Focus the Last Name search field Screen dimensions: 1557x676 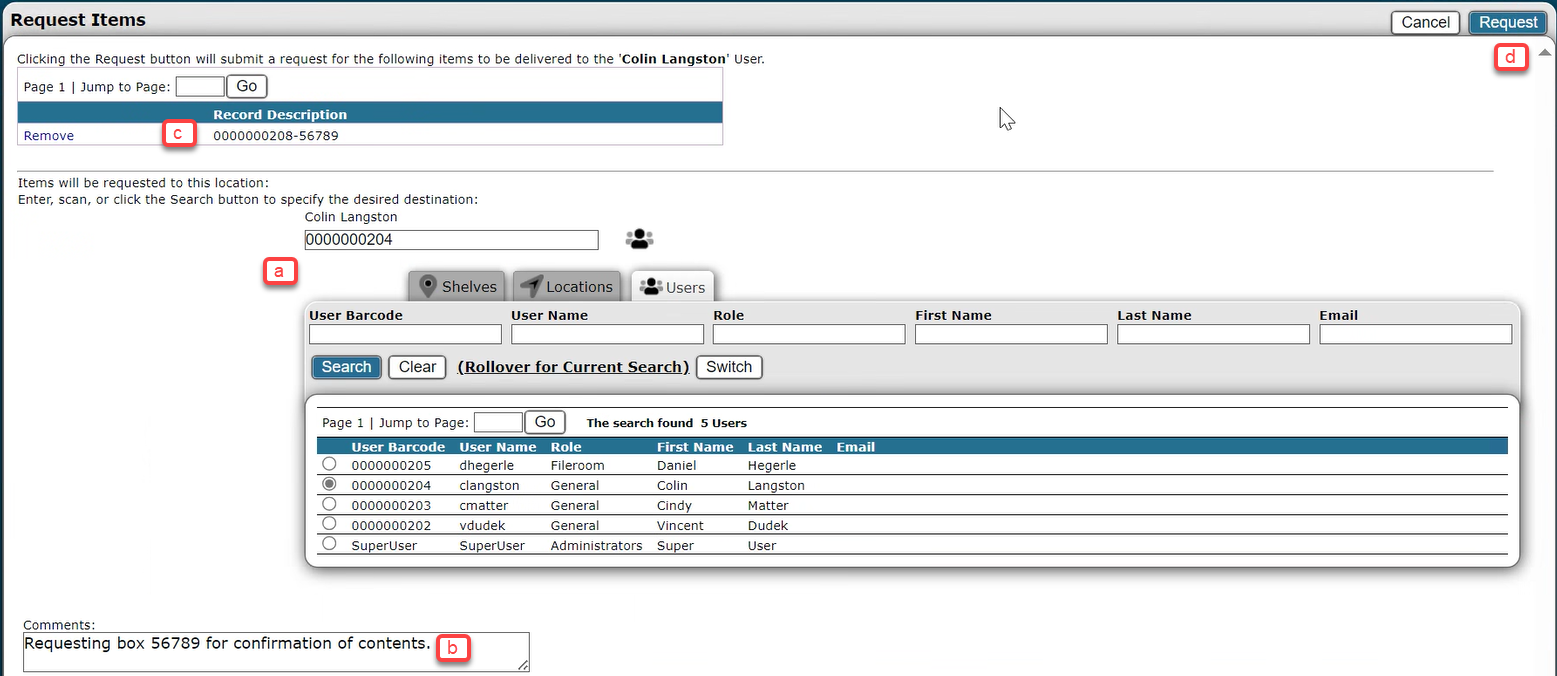point(1213,334)
